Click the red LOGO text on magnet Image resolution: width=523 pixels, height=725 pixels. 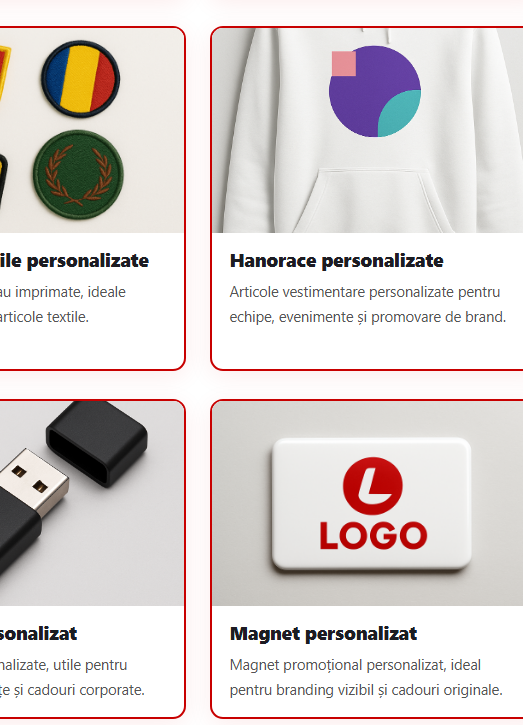click(373, 536)
